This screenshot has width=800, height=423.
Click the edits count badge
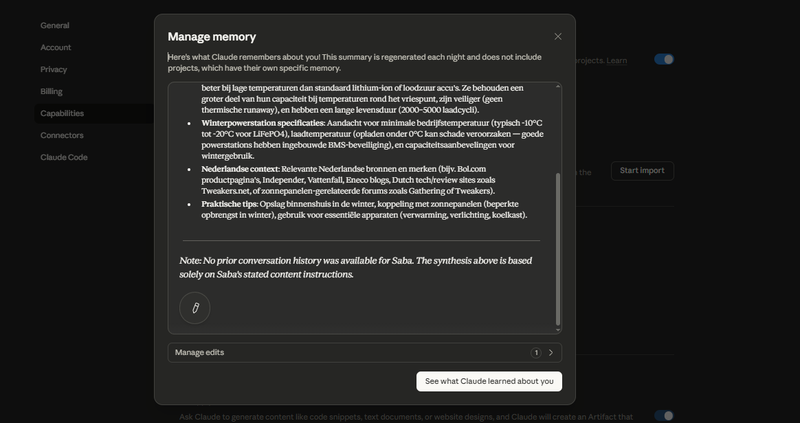536,353
